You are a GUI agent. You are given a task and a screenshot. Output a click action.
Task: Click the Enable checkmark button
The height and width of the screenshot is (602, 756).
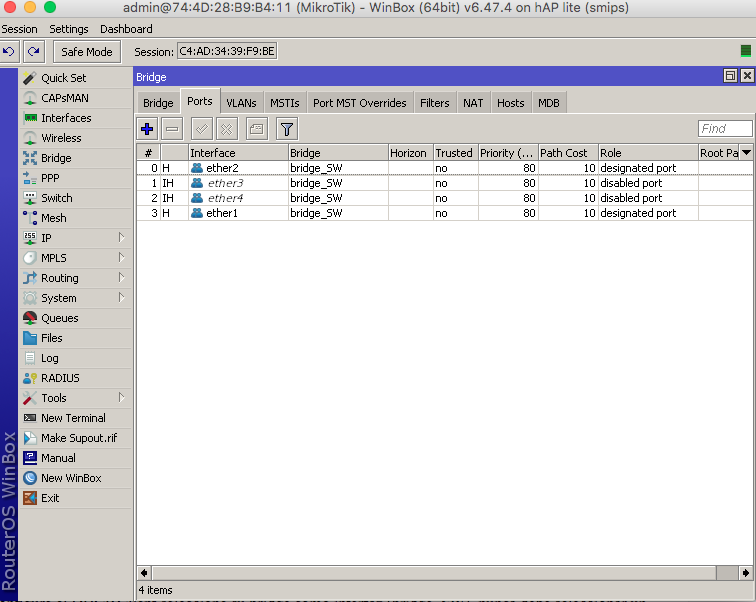[x=202, y=129]
